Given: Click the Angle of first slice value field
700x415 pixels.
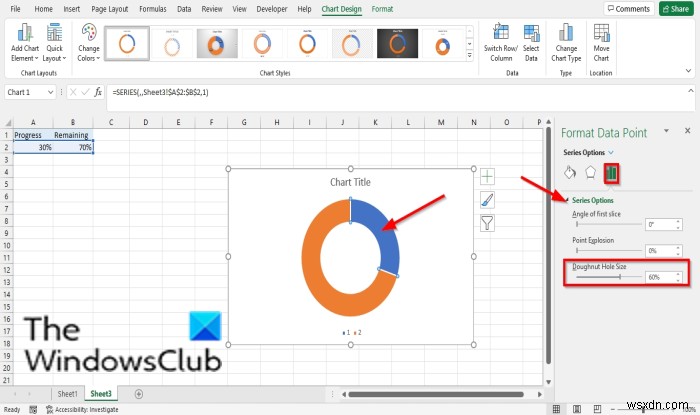Looking at the screenshot, I should pyautogui.click(x=660, y=224).
